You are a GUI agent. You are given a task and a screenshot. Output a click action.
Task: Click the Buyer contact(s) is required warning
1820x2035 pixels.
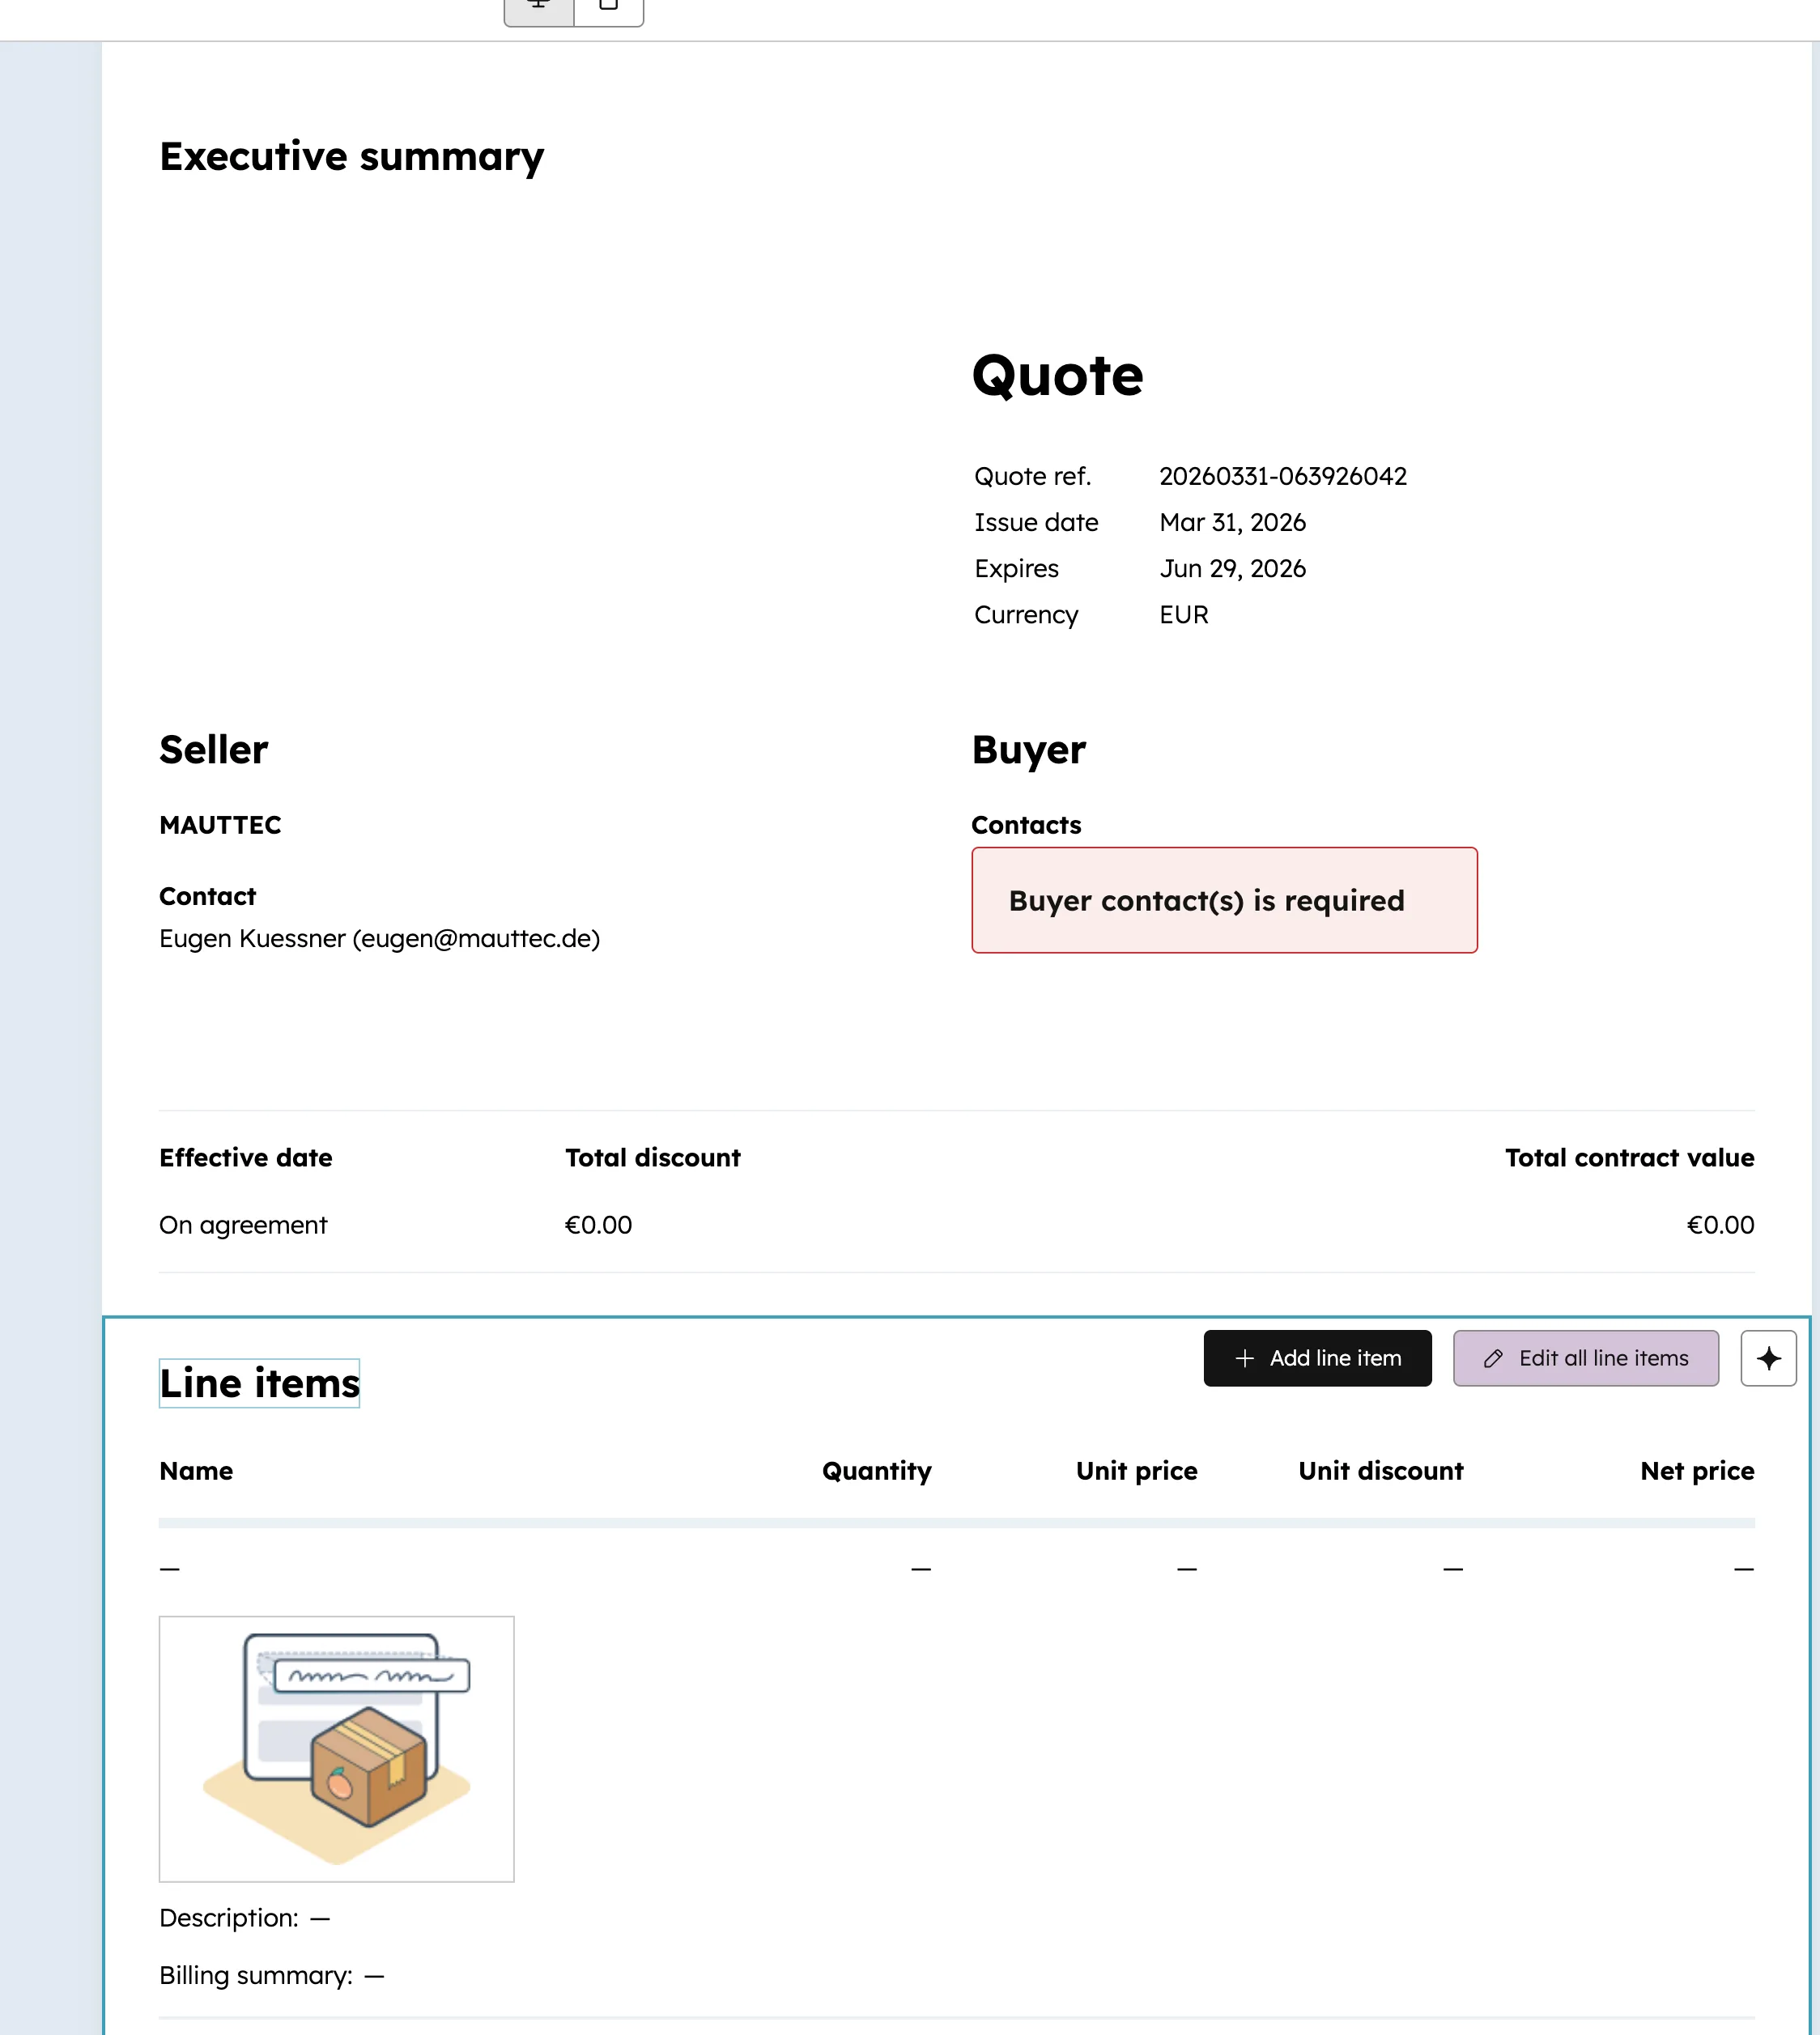(x=1224, y=900)
